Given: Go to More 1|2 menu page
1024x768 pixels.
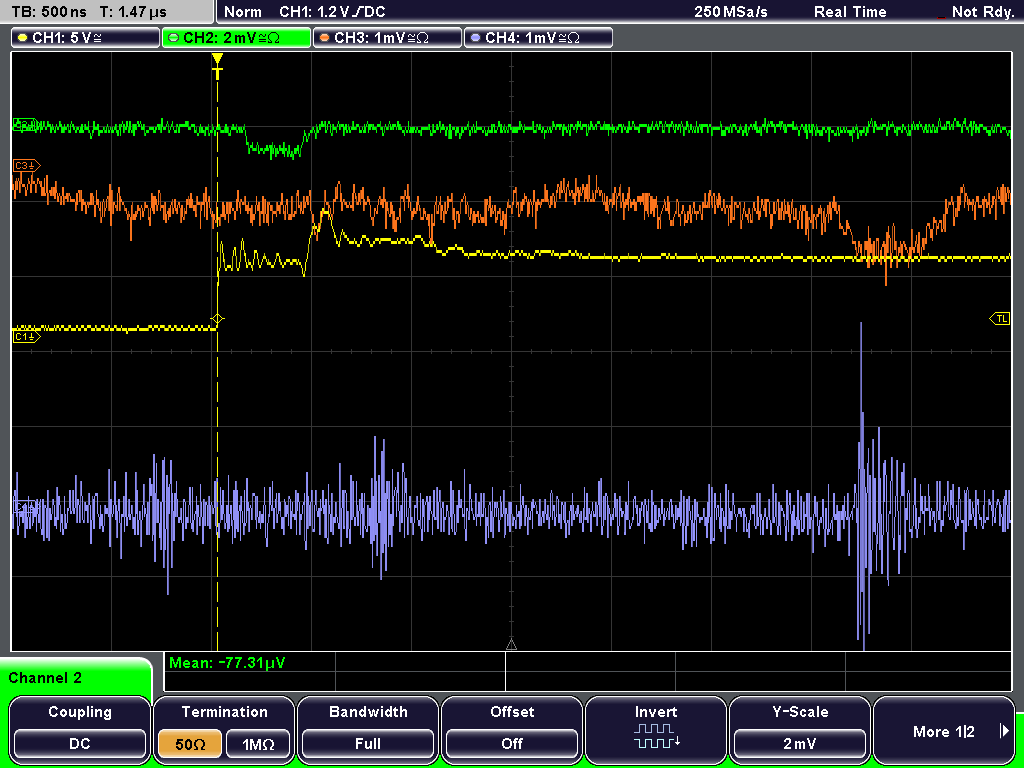Looking at the screenshot, I should (x=944, y=731).
